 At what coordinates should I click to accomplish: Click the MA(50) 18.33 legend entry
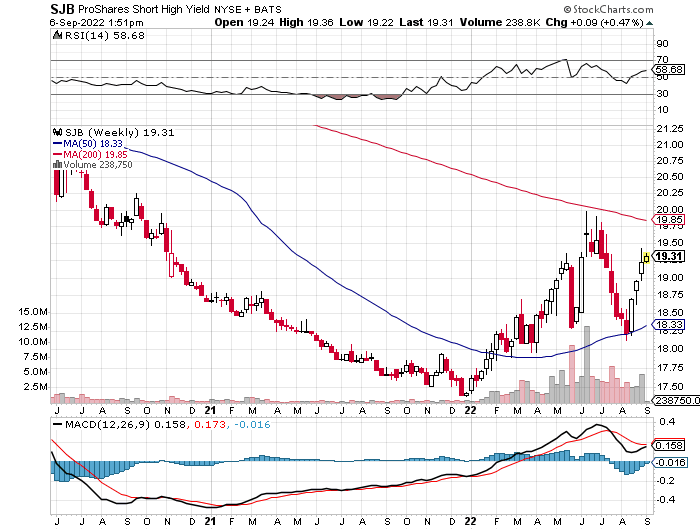click(x=88, y=143)
